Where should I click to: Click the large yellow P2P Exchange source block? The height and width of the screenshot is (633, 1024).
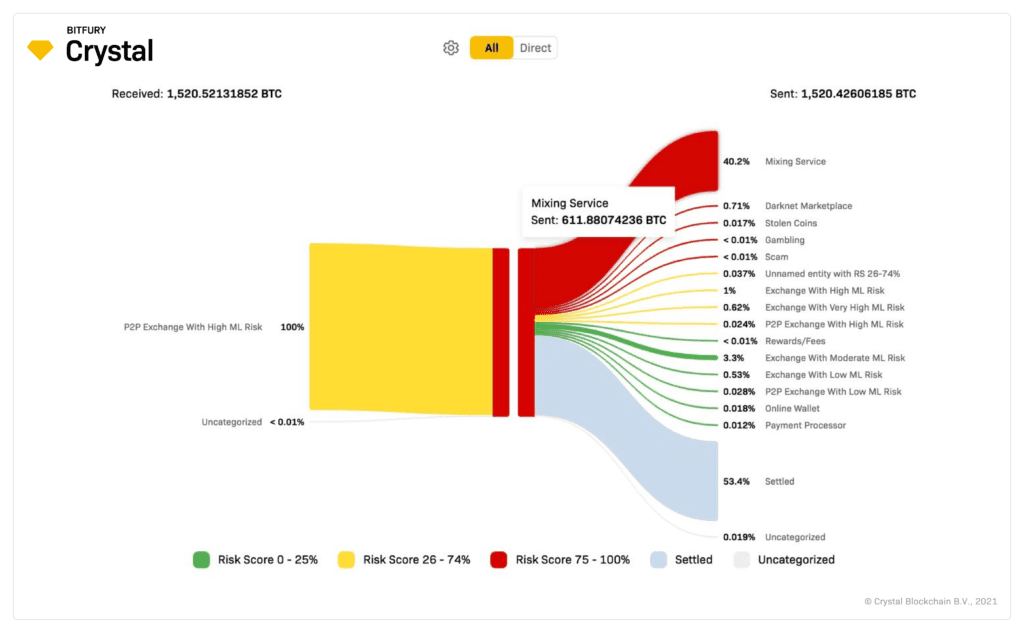point(400,329)
